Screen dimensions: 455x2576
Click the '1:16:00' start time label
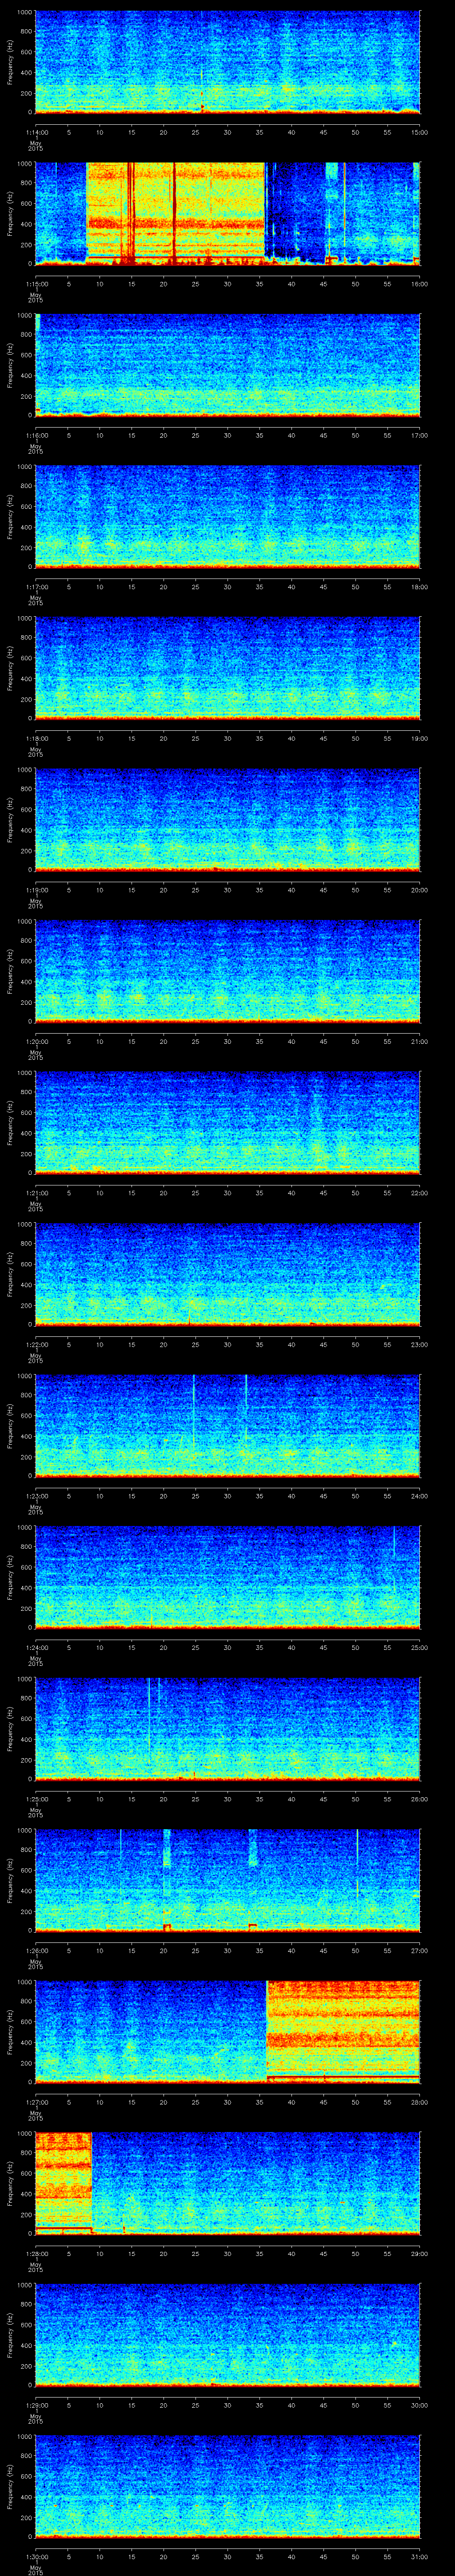coord(36,435)
